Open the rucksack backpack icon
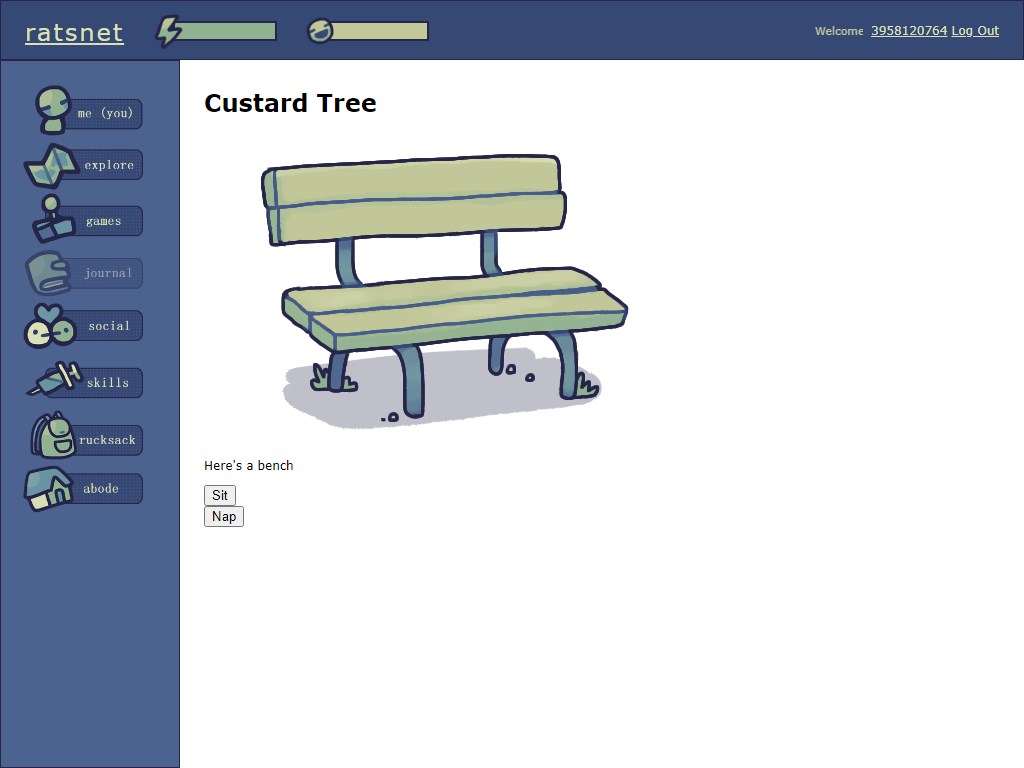The image size is (1024, 768). pos(52,437)
